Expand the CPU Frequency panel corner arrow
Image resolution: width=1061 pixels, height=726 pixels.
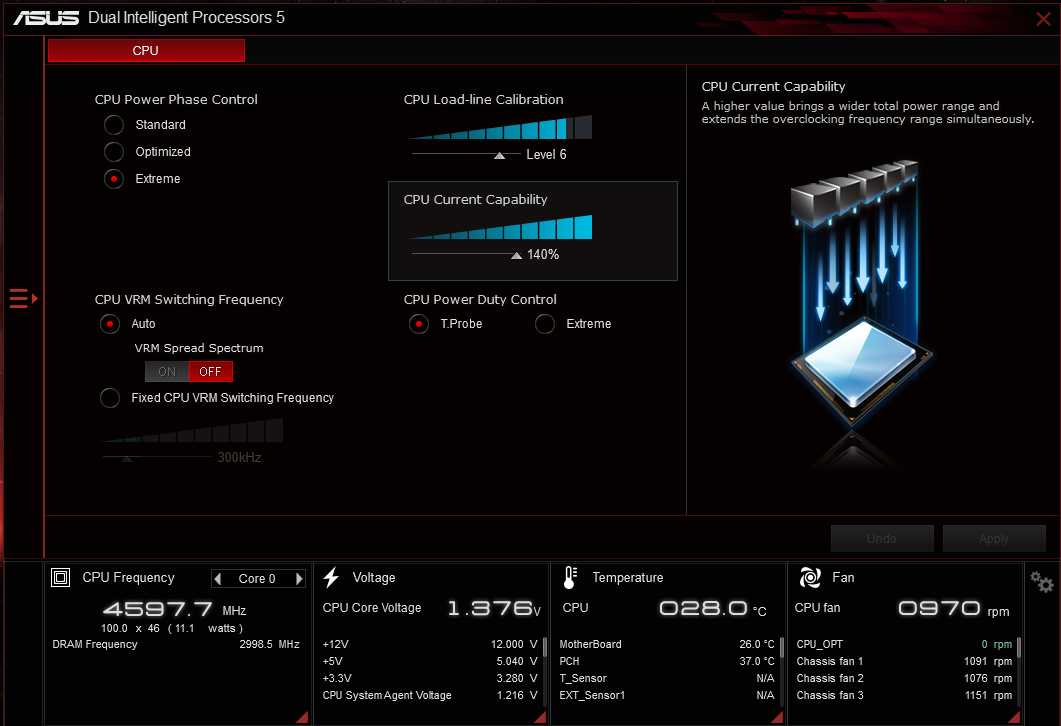pyautogui.click(x=302, y=717)
